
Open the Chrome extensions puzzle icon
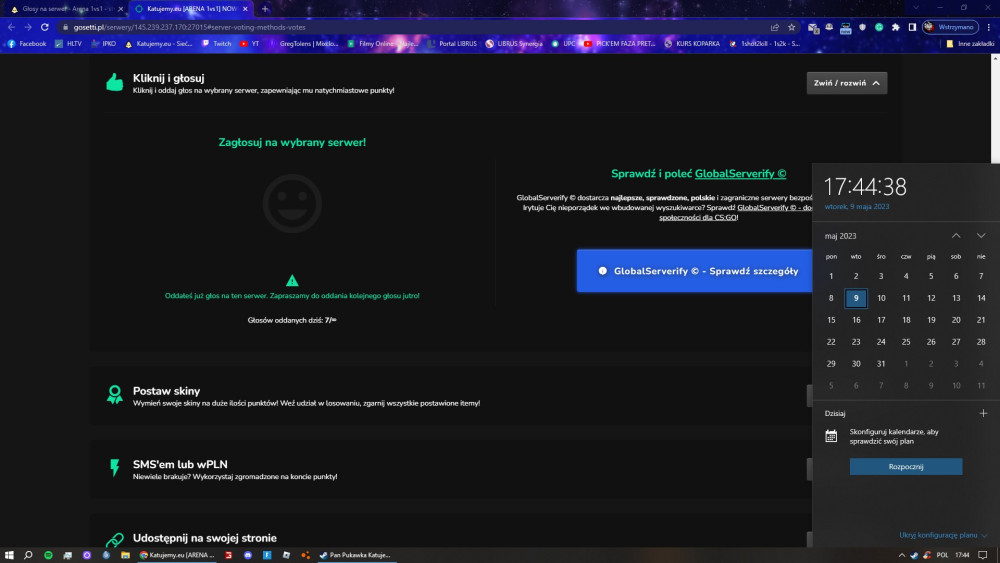pyautogui.click(x=895, y=27)
